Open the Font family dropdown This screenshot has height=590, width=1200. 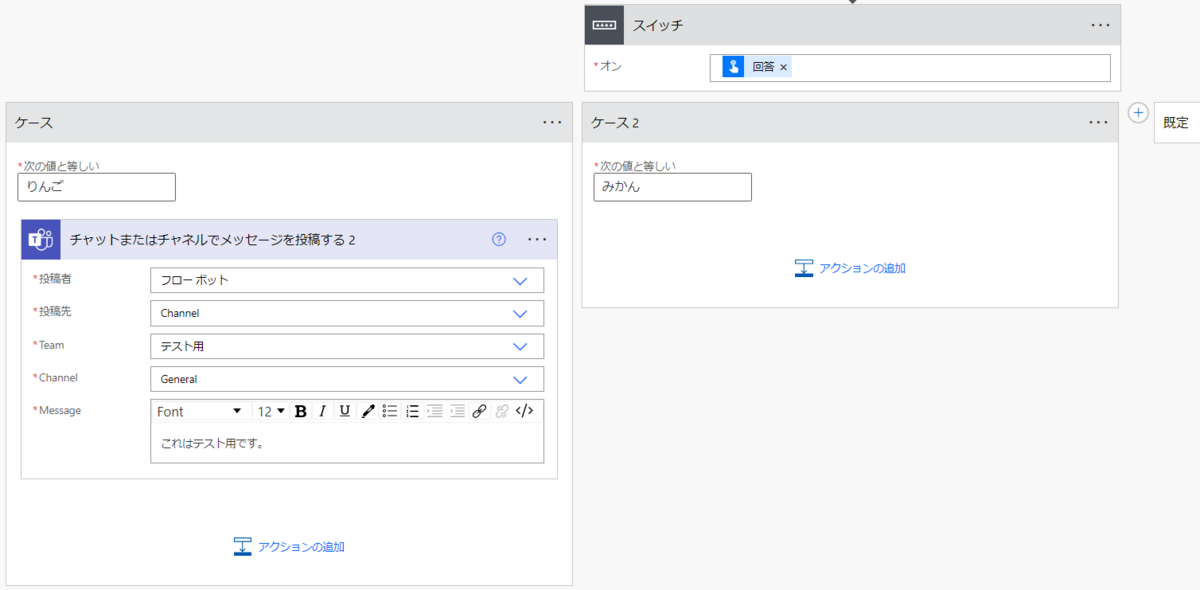point(199,411)
